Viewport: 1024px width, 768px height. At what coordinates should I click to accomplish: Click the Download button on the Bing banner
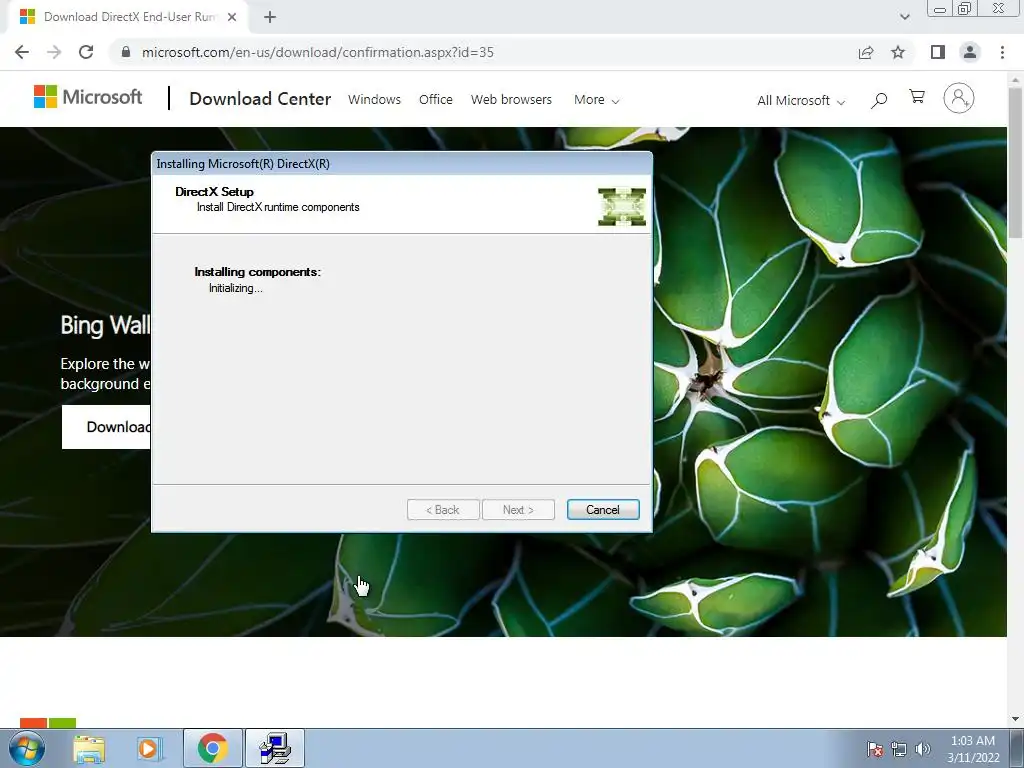tap(106, 427)
